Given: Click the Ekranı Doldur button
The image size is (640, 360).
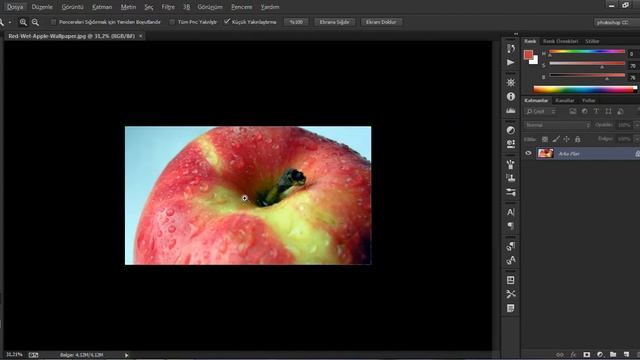Looking at the screenshot, I should (381, 22).
